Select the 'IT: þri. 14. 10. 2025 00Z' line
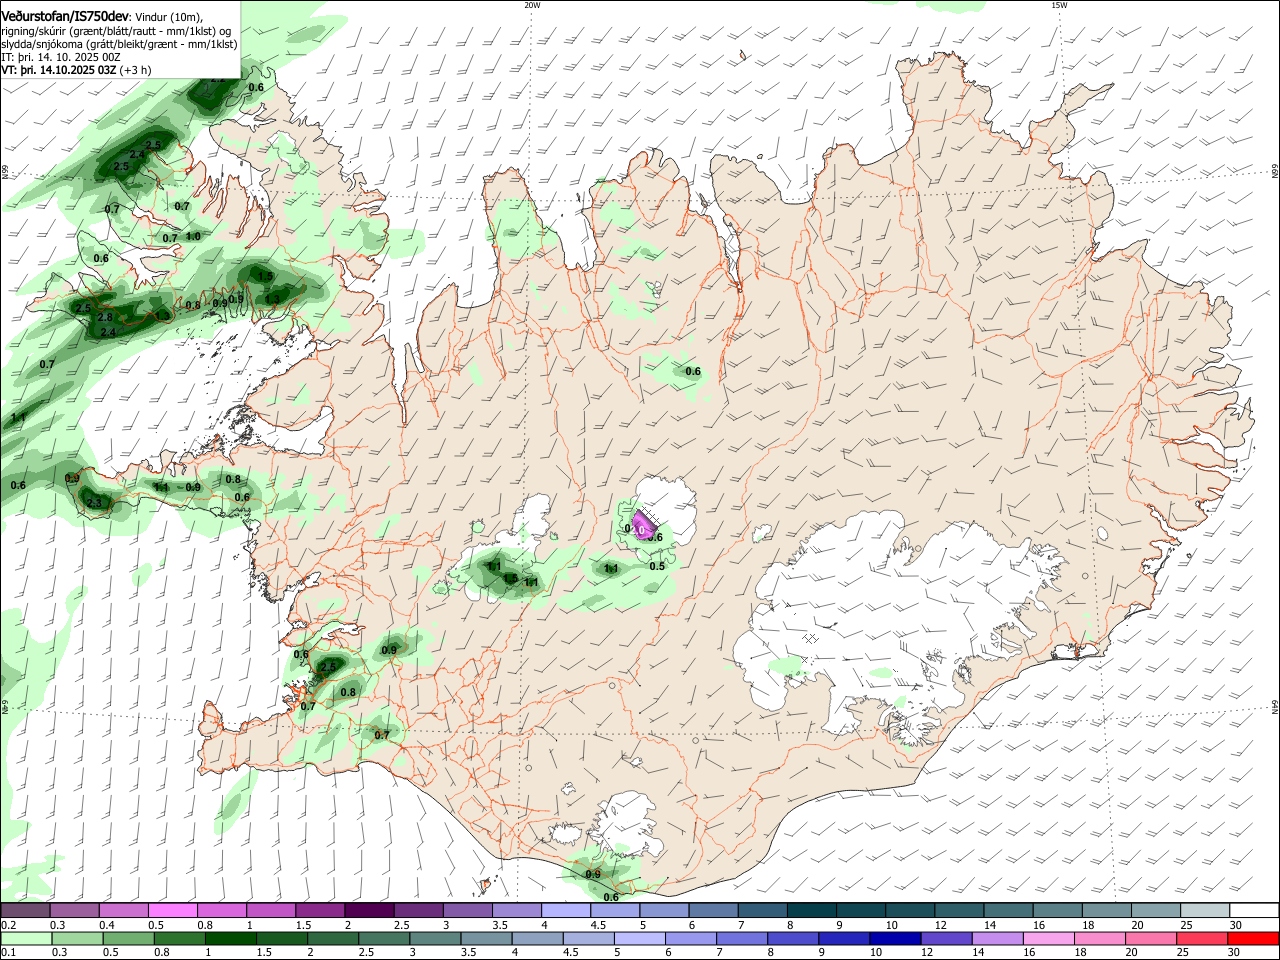 click(62, 57)
